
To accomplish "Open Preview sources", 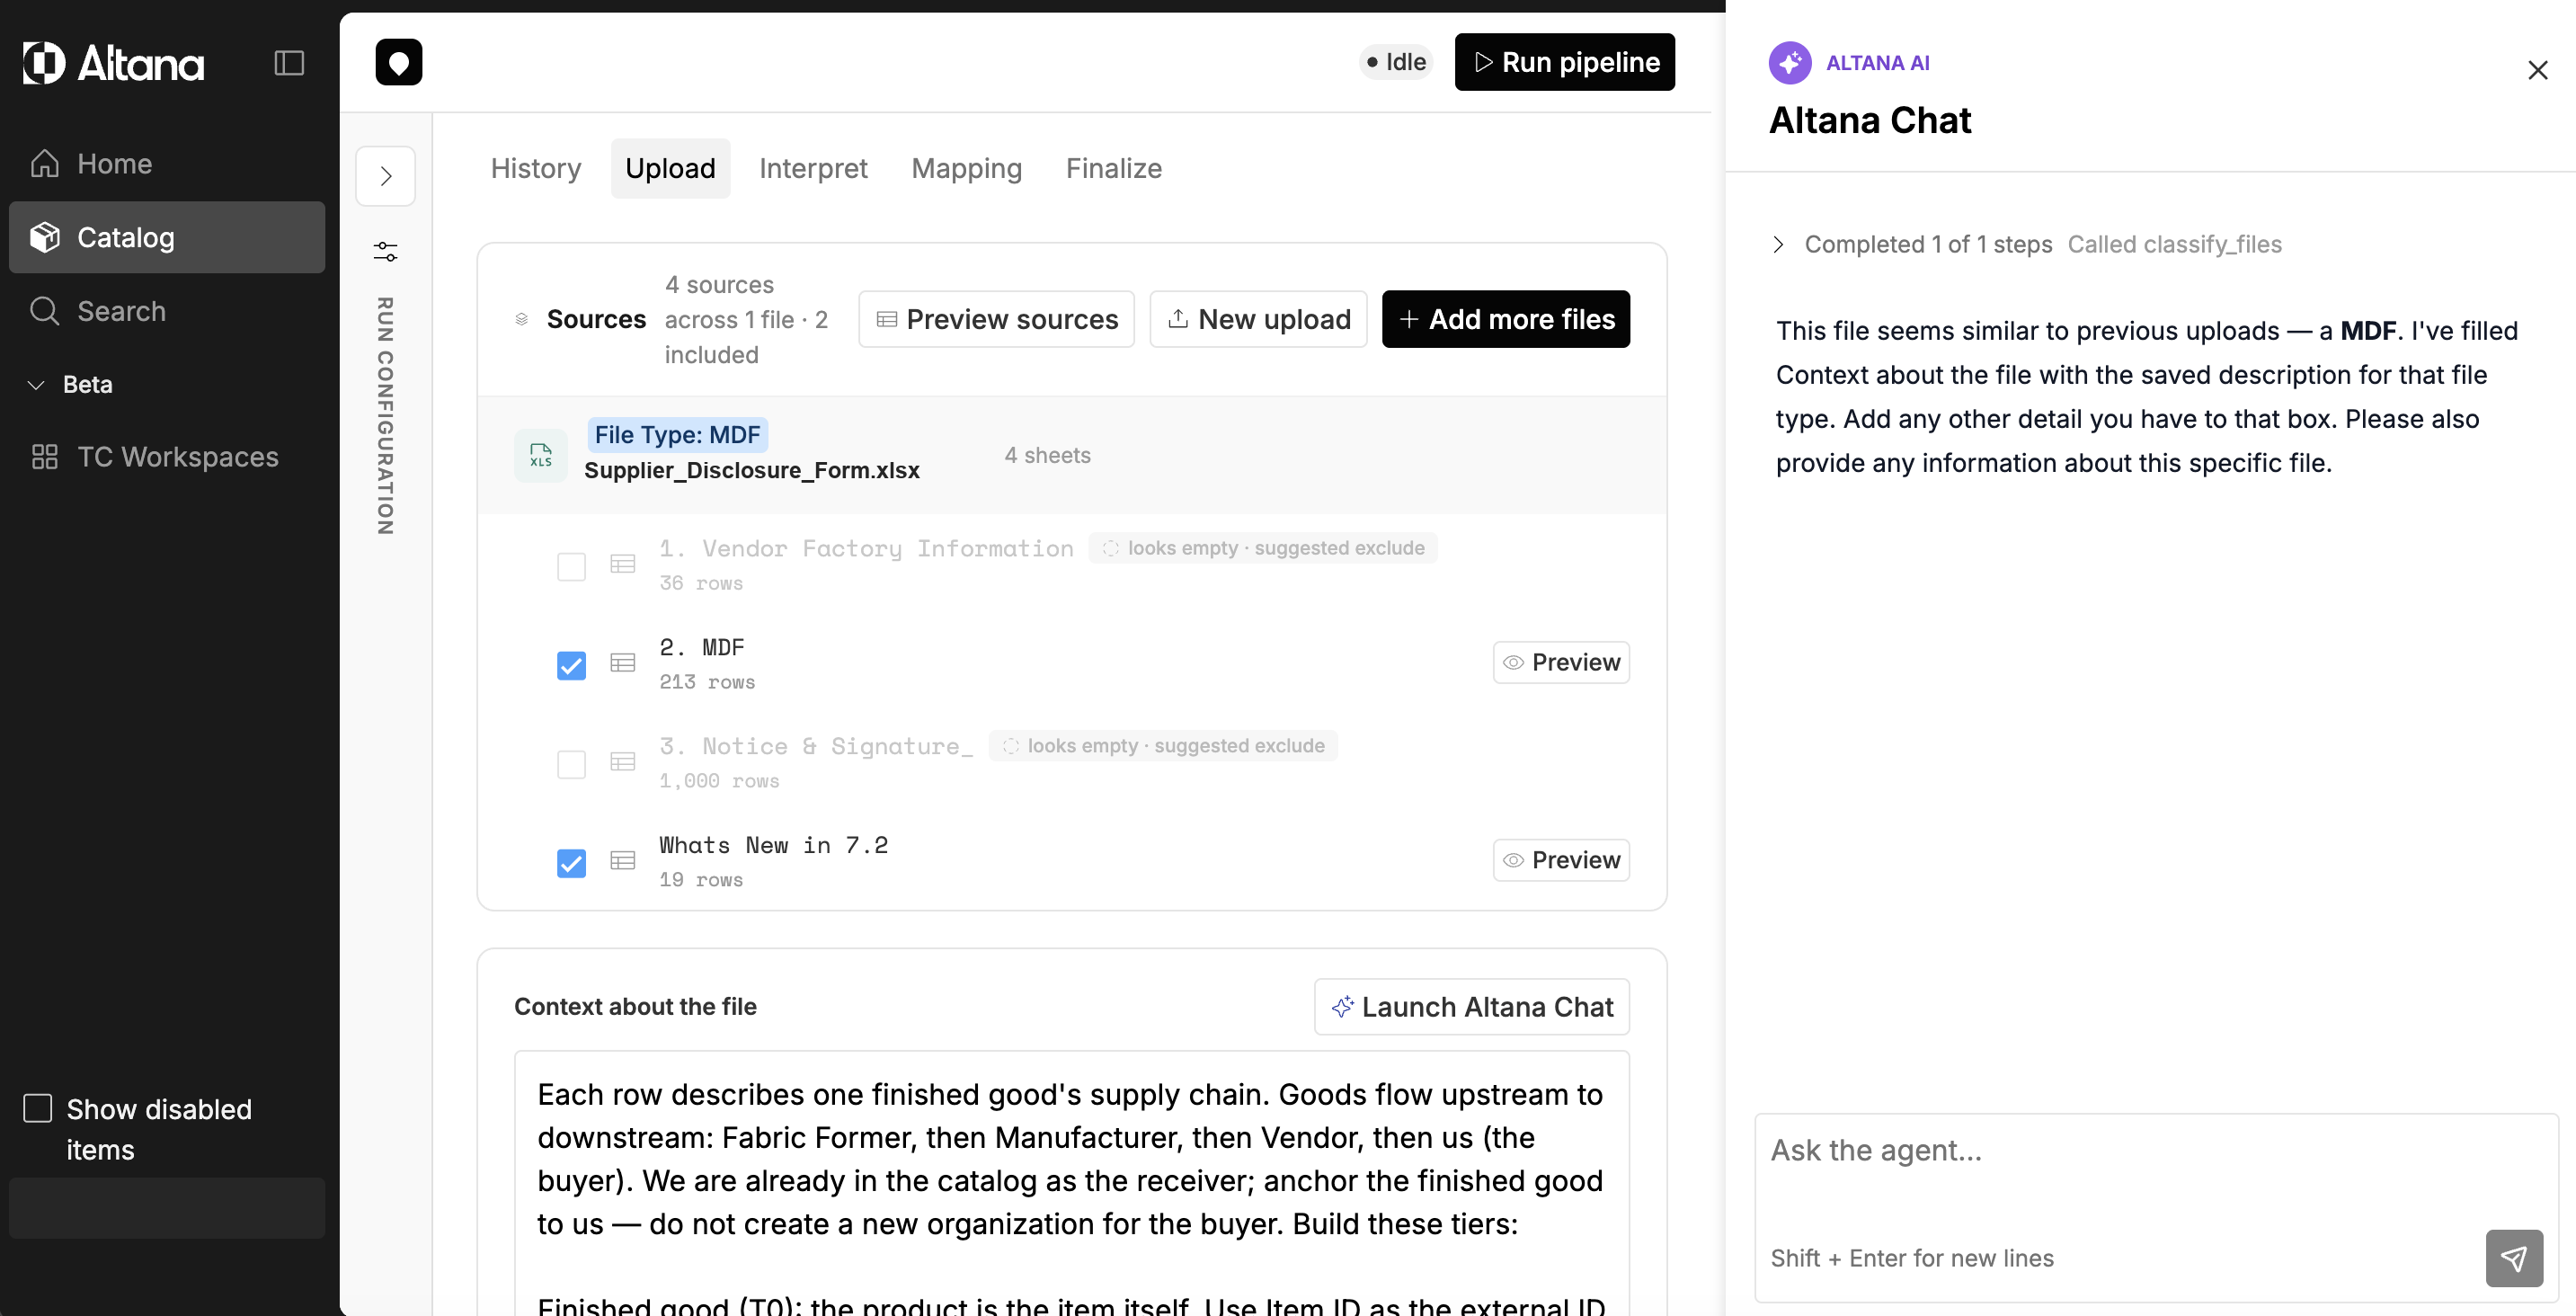I will 997,319.
